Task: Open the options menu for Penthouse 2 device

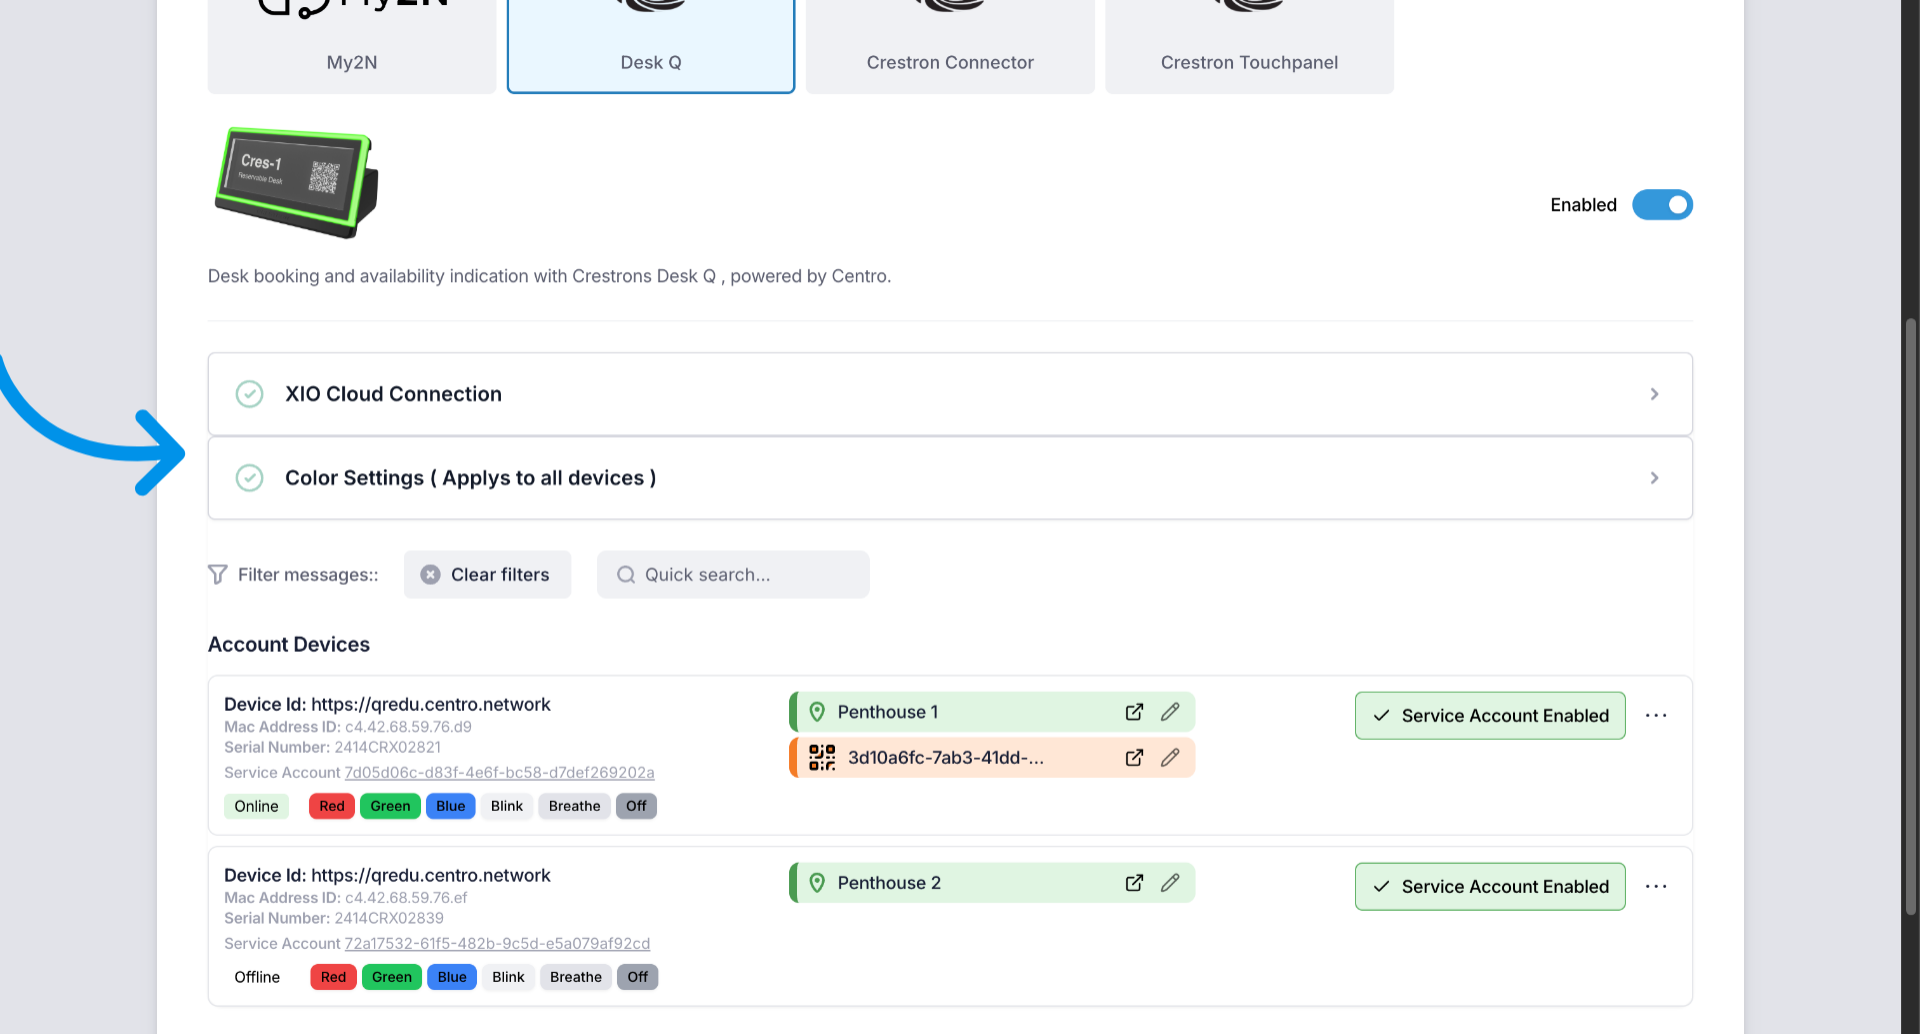Action: [1657, 886]
